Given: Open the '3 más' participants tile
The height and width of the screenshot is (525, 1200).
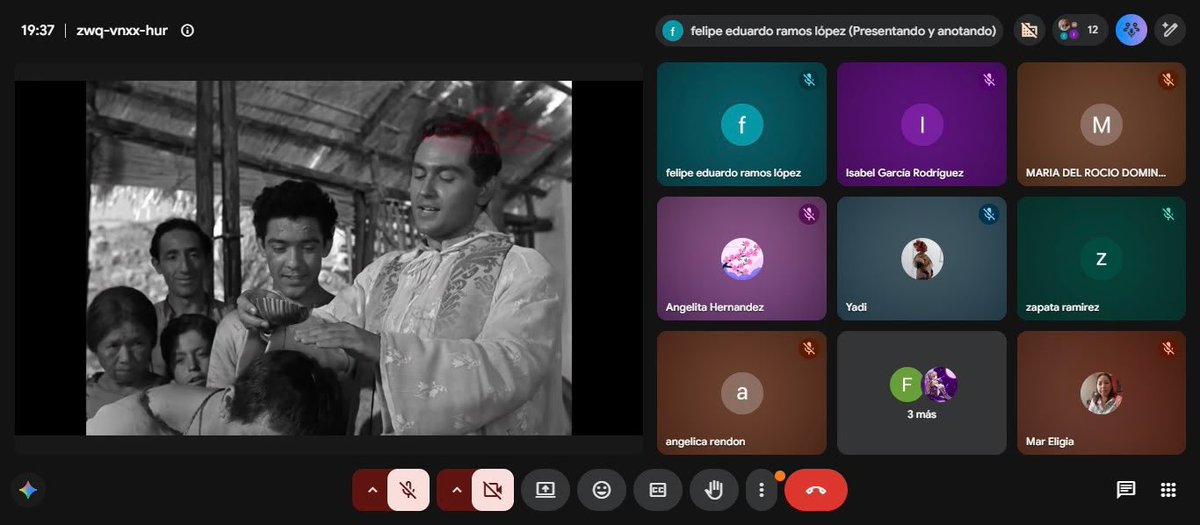Looking at the screenshot, I should (x=922, y=393).
